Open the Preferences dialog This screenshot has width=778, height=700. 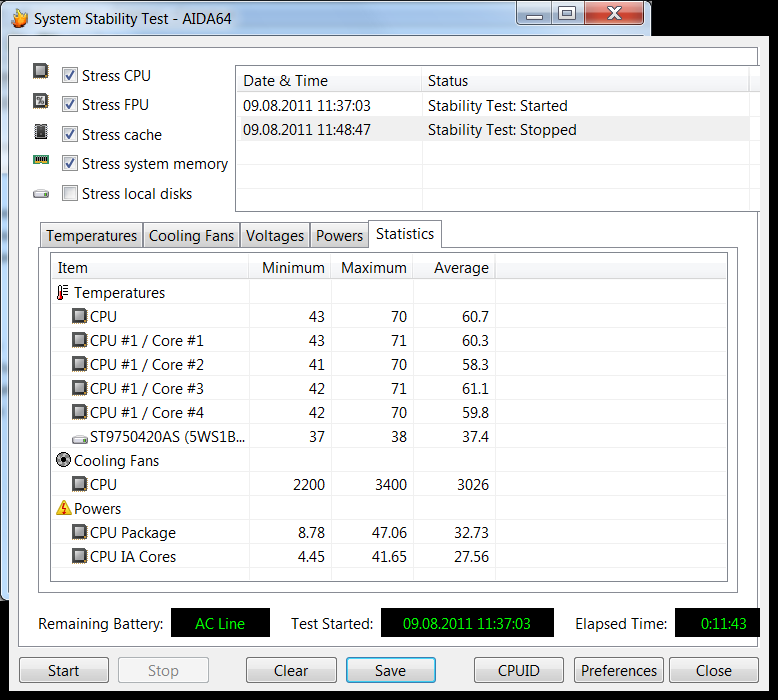pyautogui.click(x=619, y=671)
